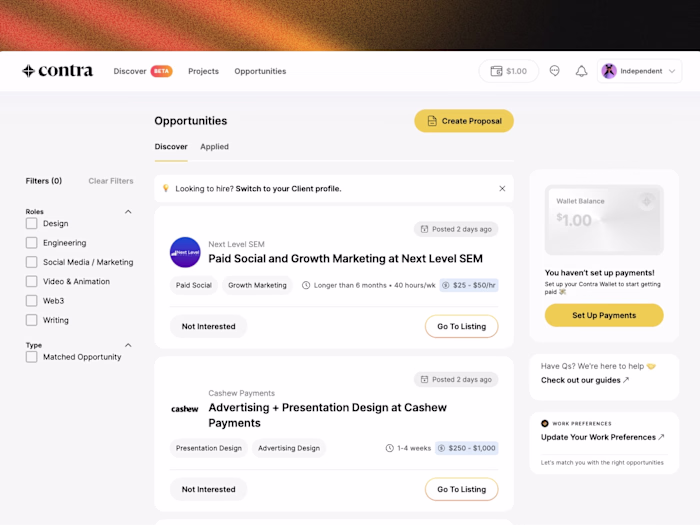The image size is (700, 525).
Task: Open the messages chat bubble icon
Action: pos(554,71)
